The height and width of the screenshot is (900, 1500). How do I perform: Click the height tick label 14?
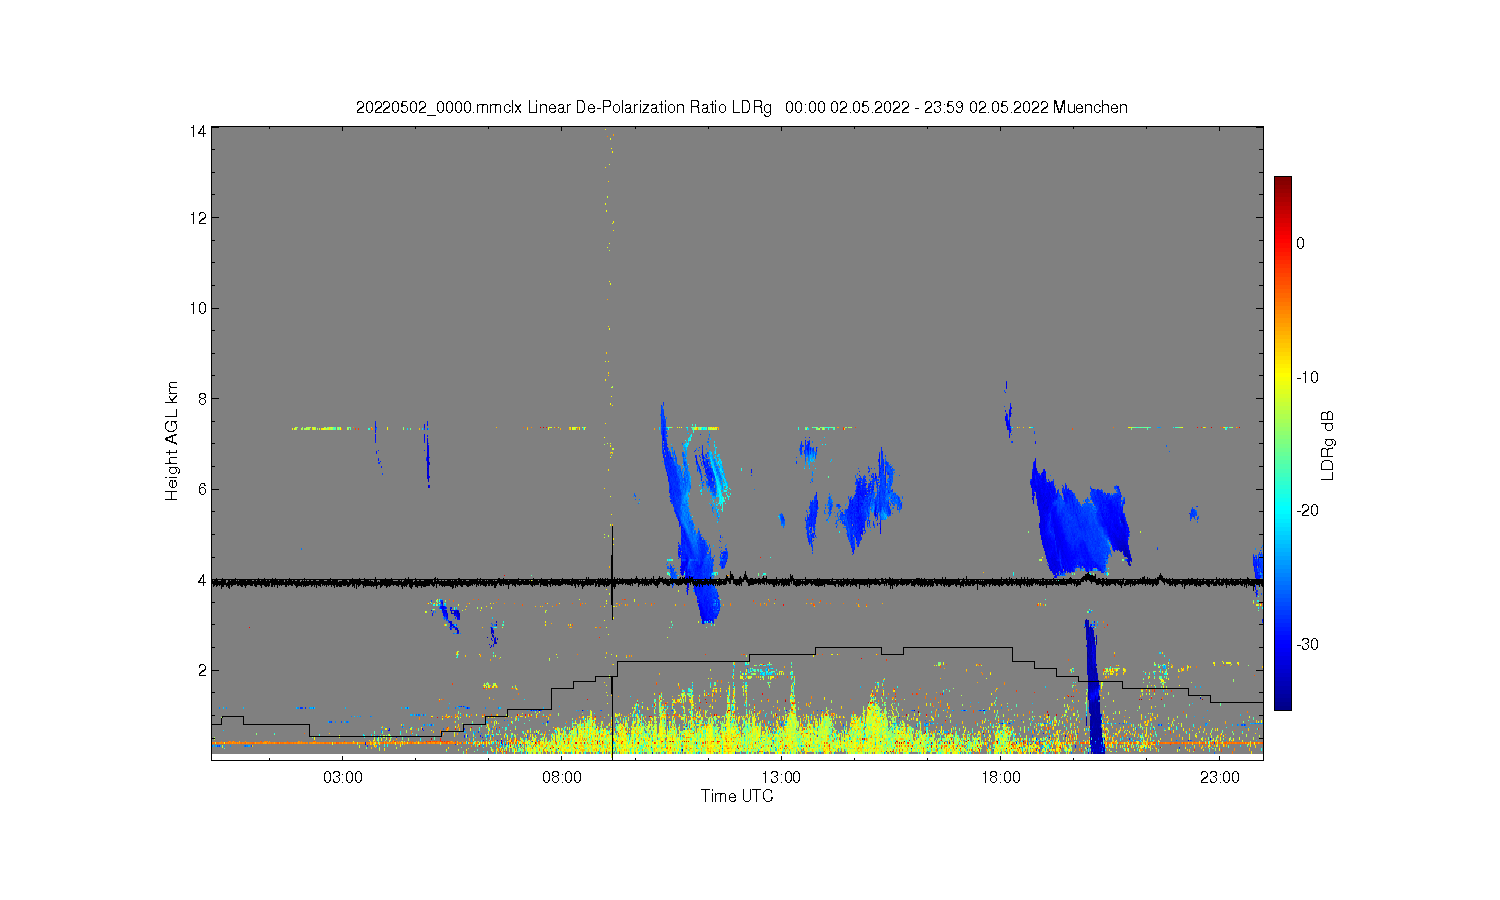198,131
